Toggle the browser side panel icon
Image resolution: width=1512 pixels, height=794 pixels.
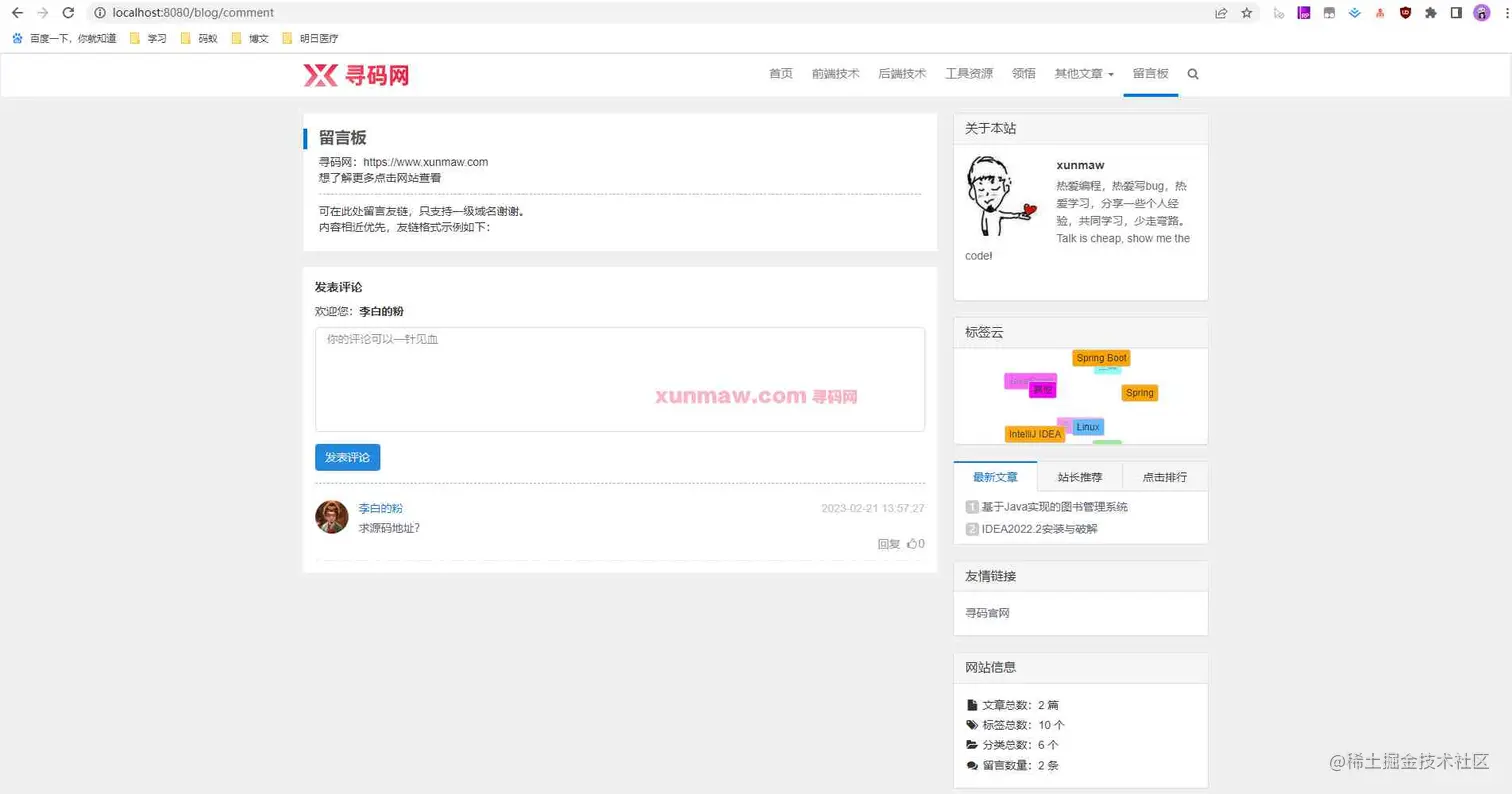click(x=1457, y=12)
